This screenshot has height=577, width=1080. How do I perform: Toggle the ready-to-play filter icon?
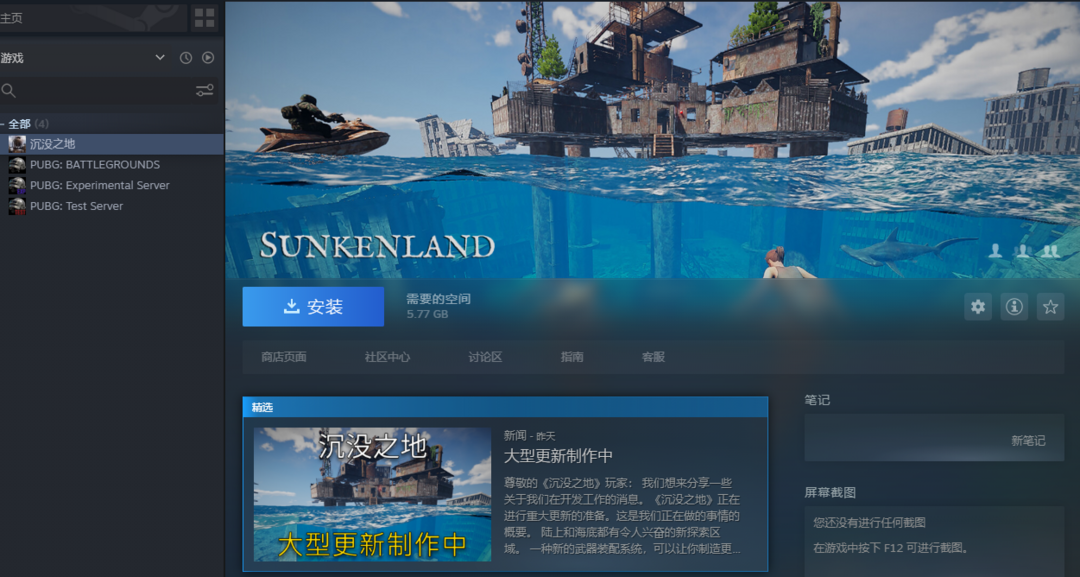click(x=208, y=58)
